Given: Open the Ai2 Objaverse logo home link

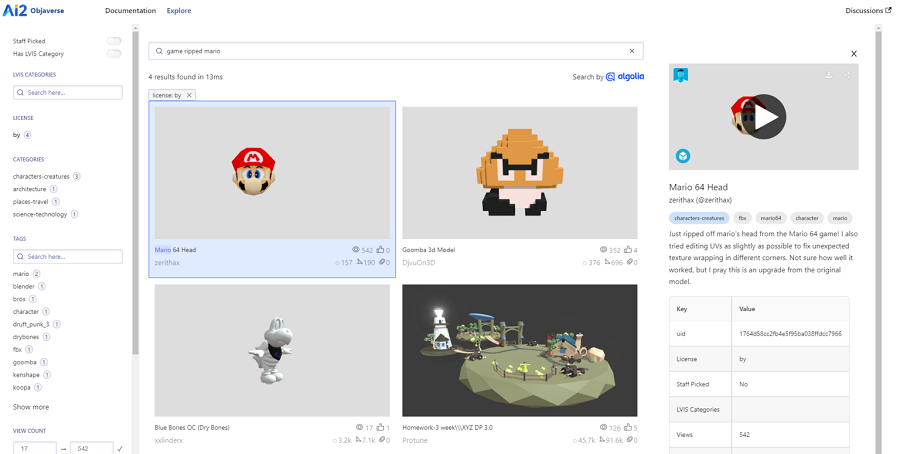Looking at the screenshot, I should point(32,10).
